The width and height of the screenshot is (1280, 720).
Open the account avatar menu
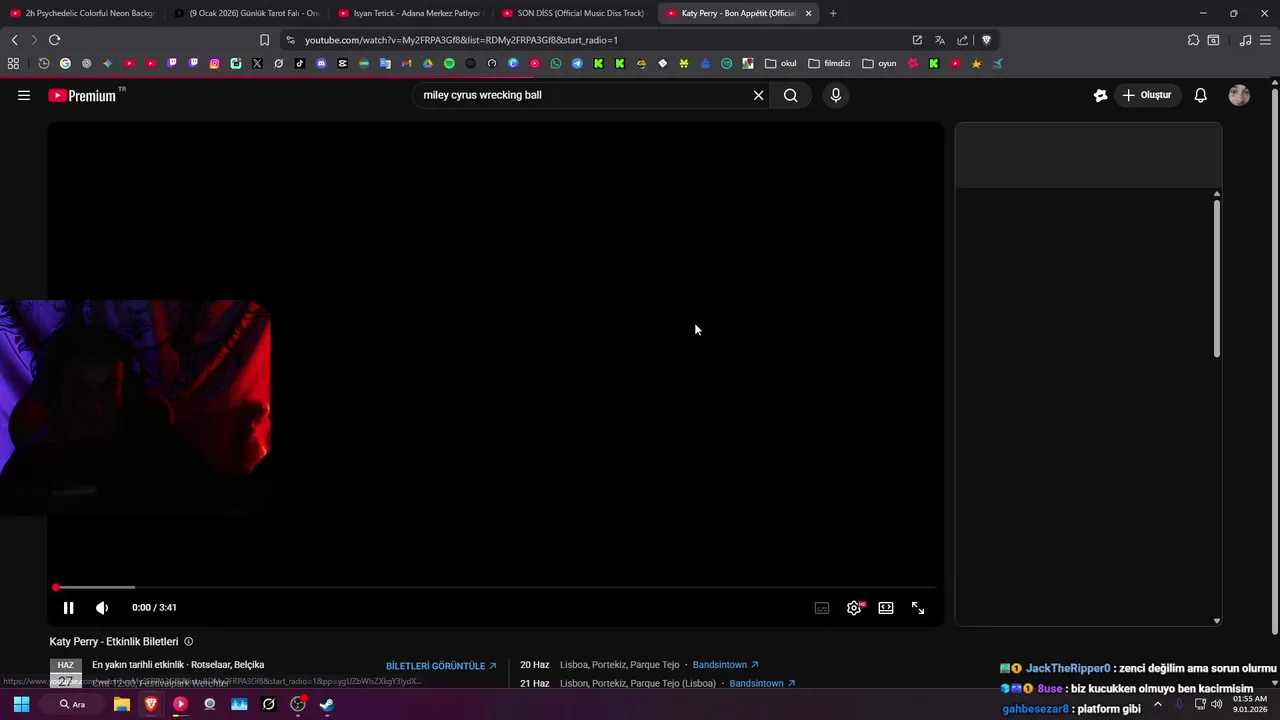pos(1239,95)
